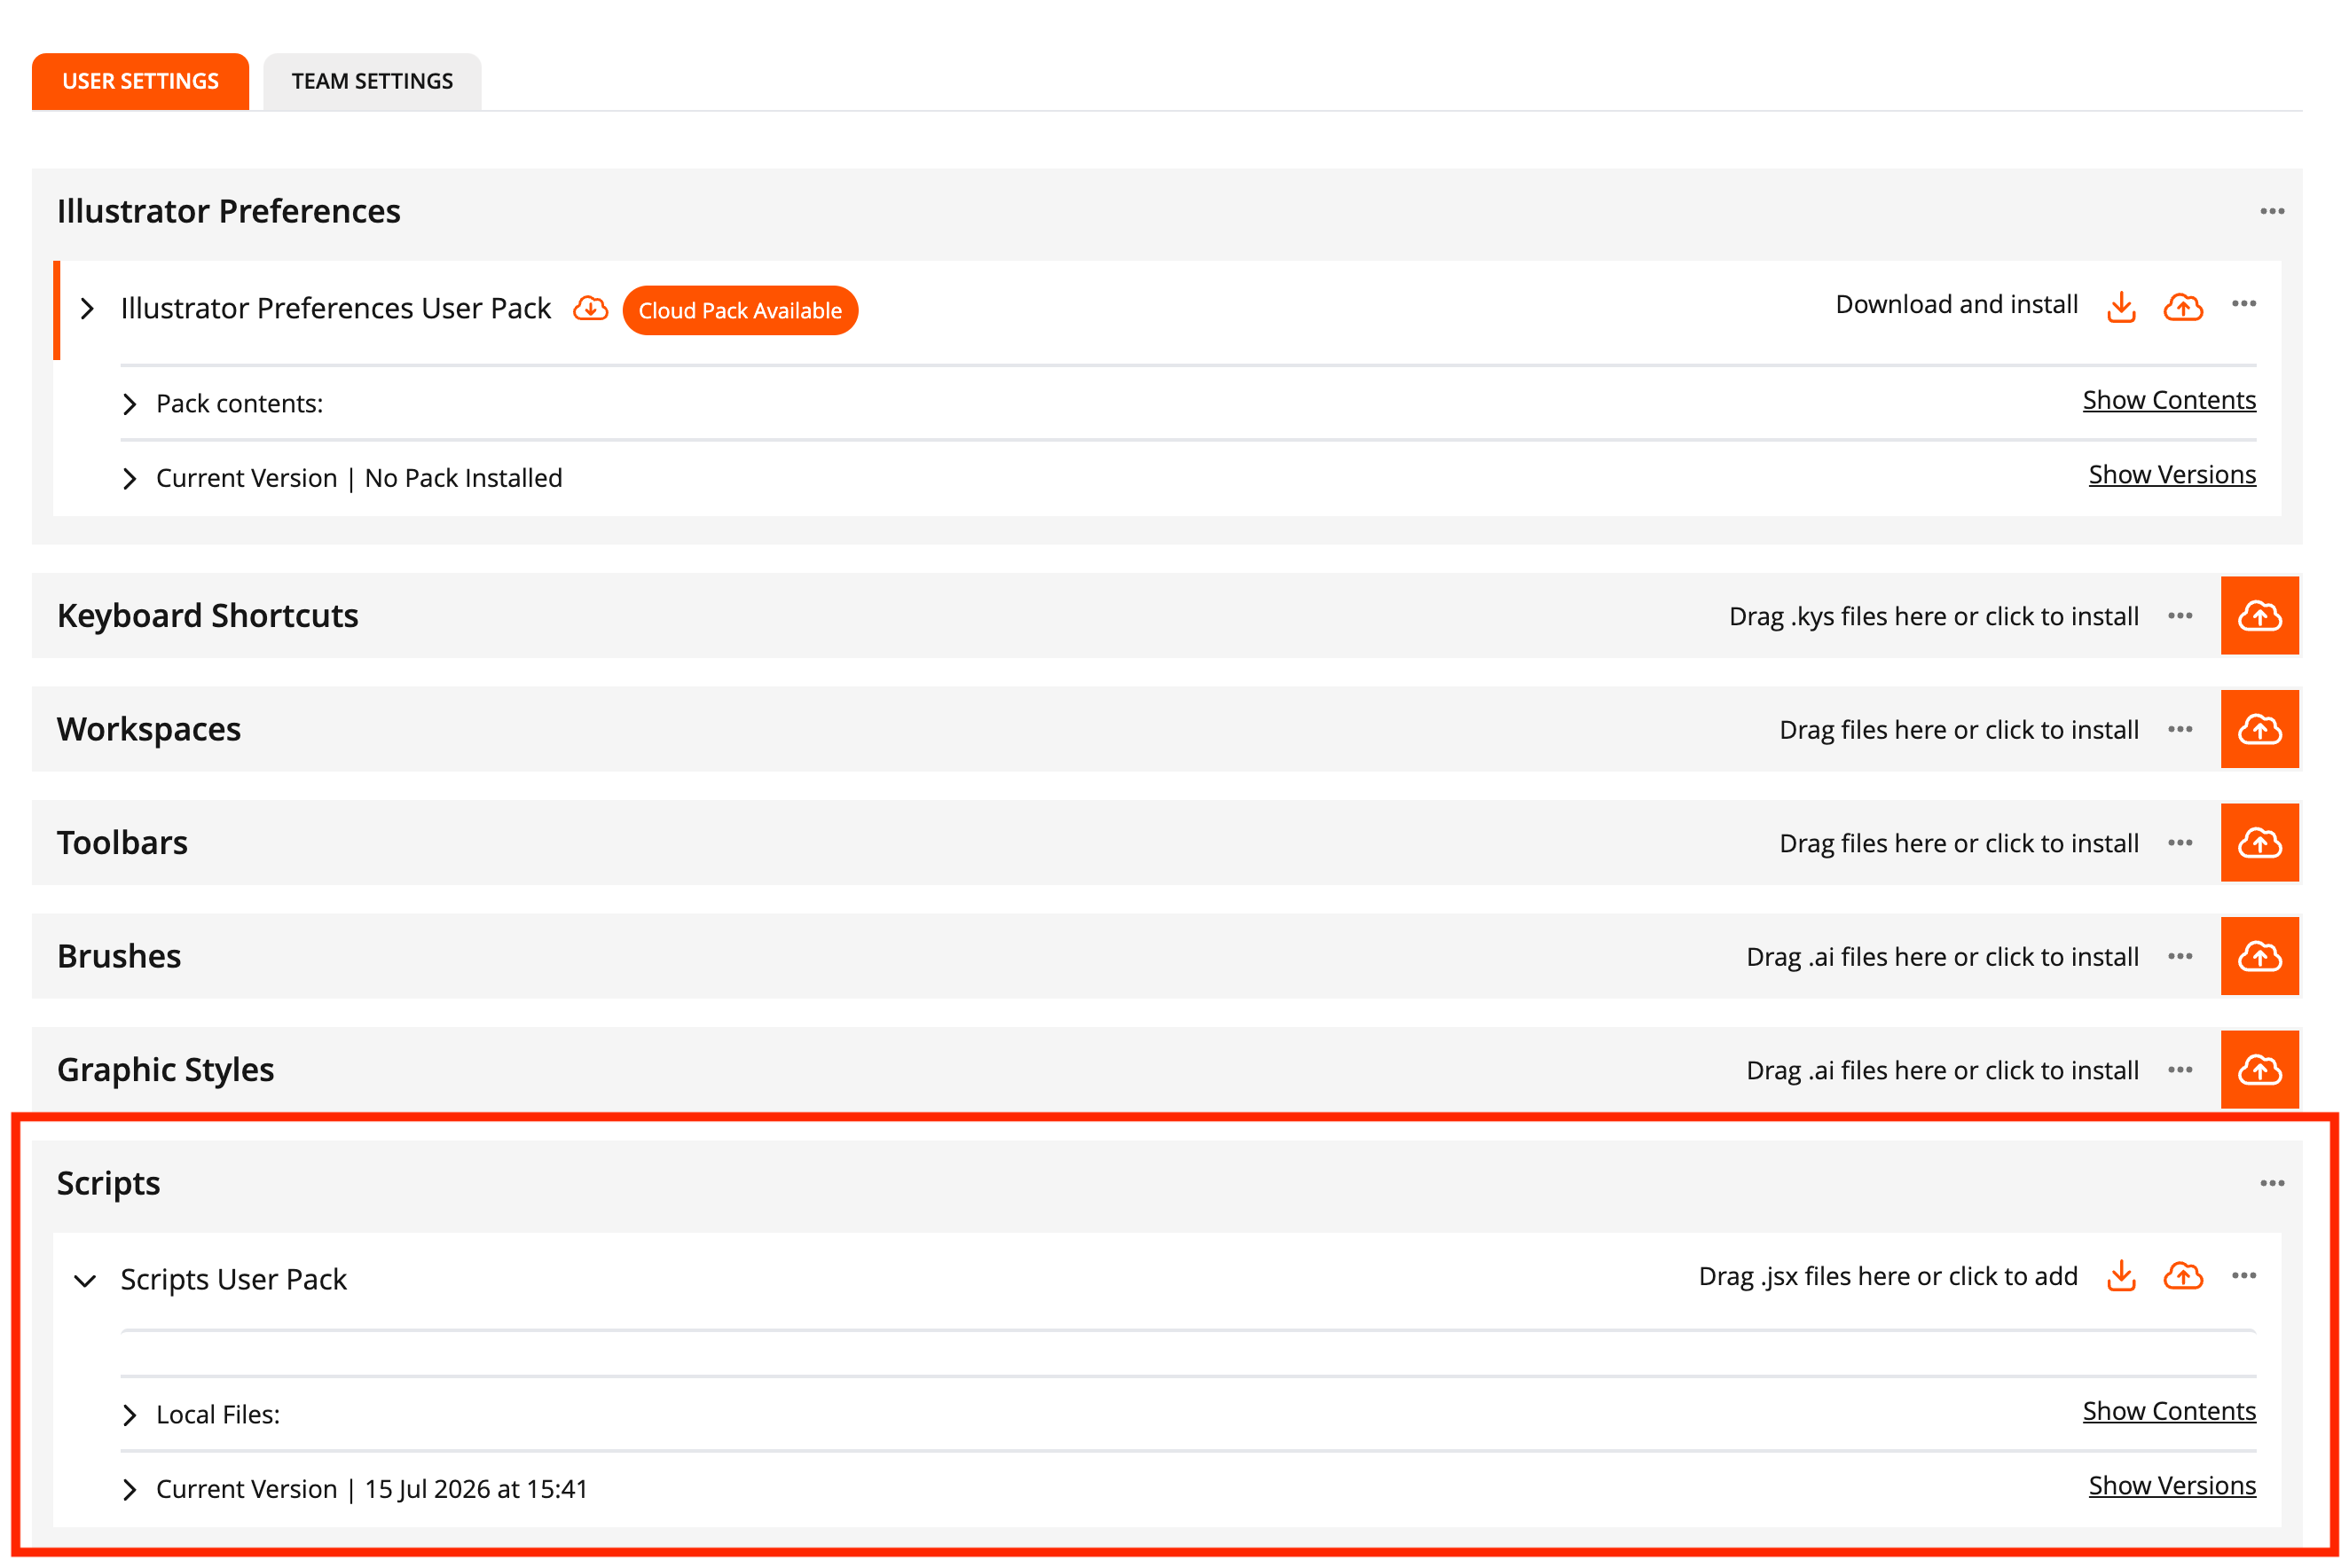This screenshot has width=2349, height=1568.
Task: Select the Keyboard Shortcuts heading
Action: pos(207,616)
